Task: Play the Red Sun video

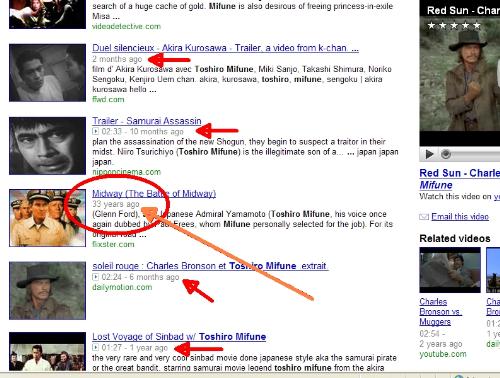Action: [430, 154]
